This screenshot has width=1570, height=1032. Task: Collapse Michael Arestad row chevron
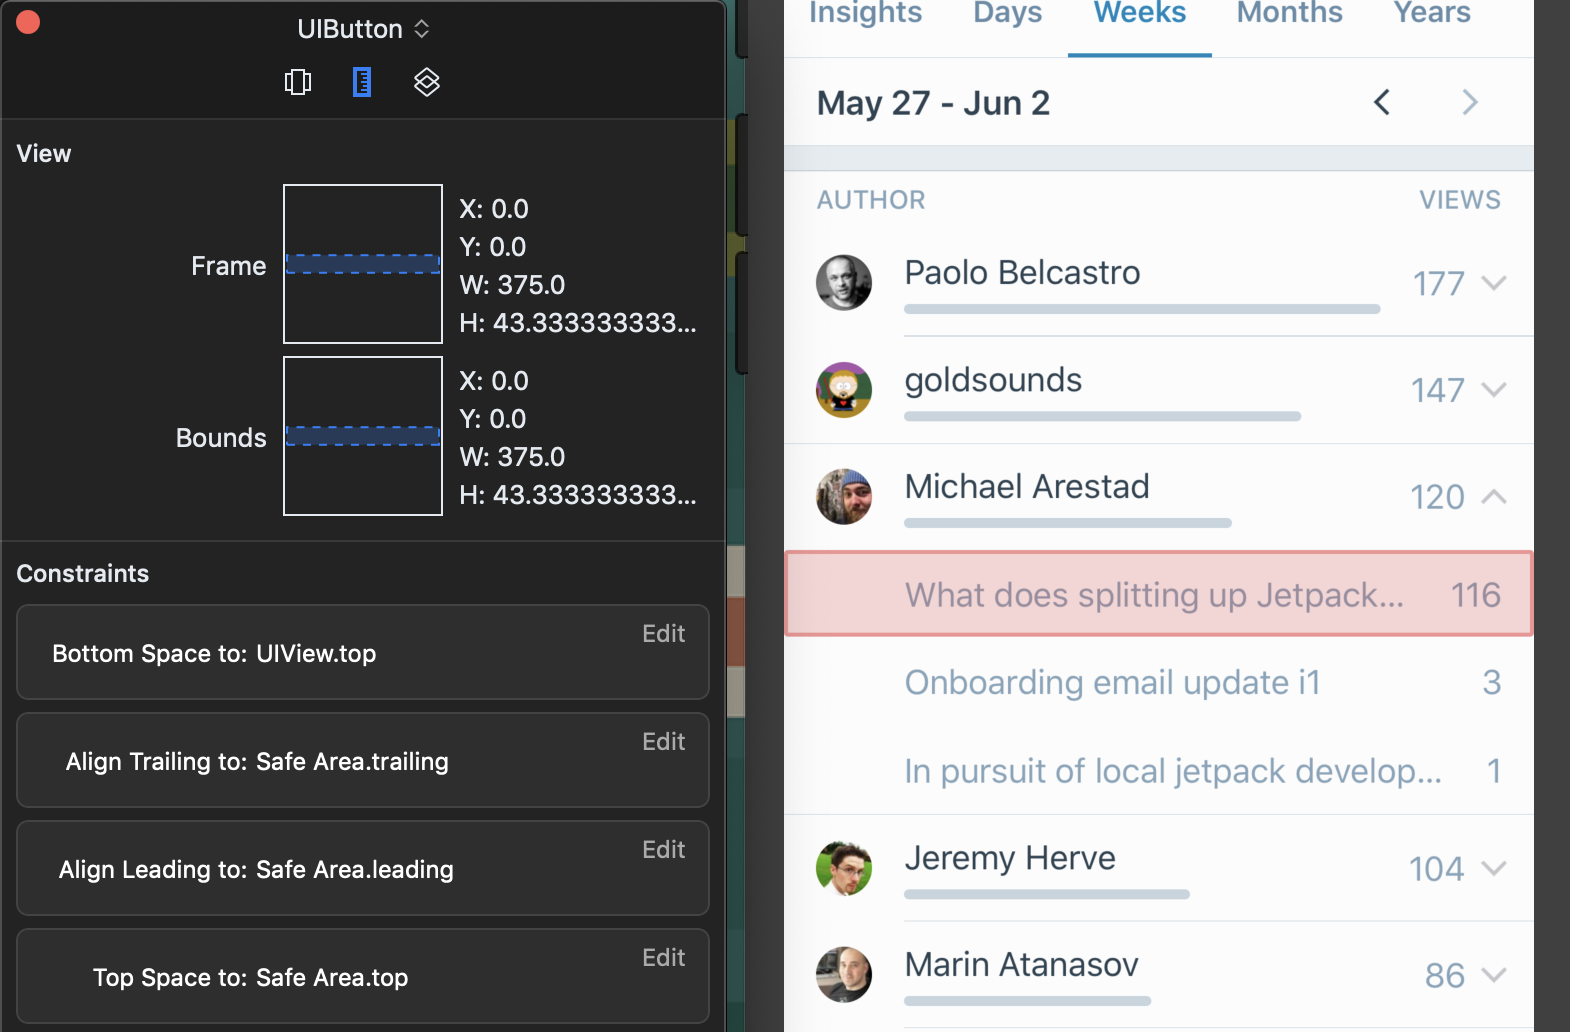1494,496
